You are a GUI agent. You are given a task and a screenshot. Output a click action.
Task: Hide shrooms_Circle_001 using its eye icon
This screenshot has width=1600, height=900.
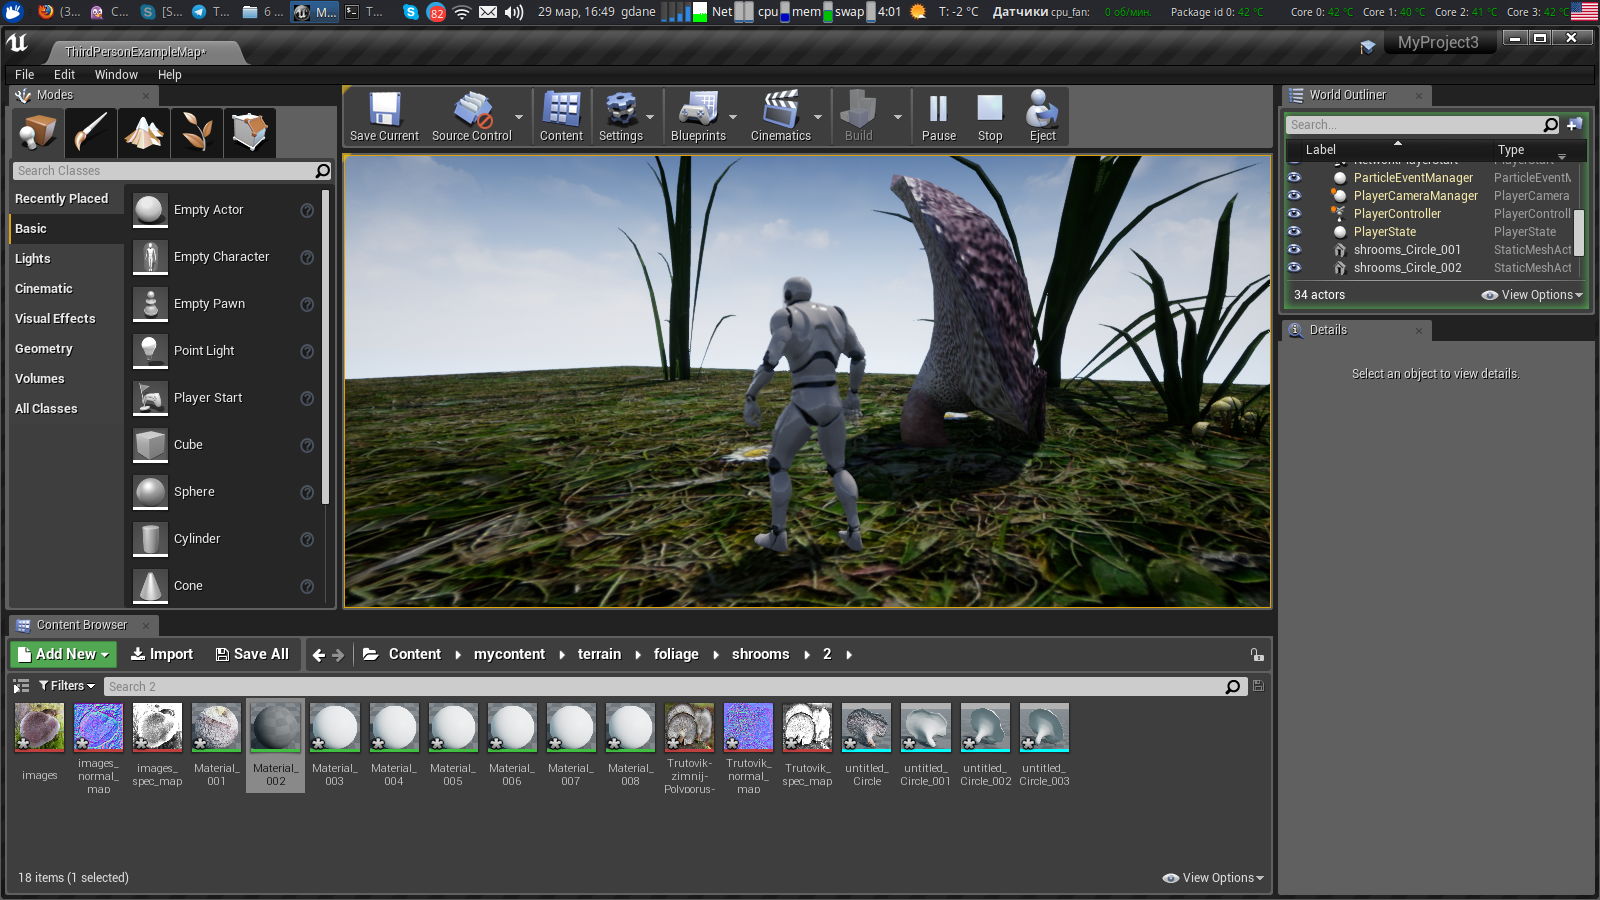1294,250
